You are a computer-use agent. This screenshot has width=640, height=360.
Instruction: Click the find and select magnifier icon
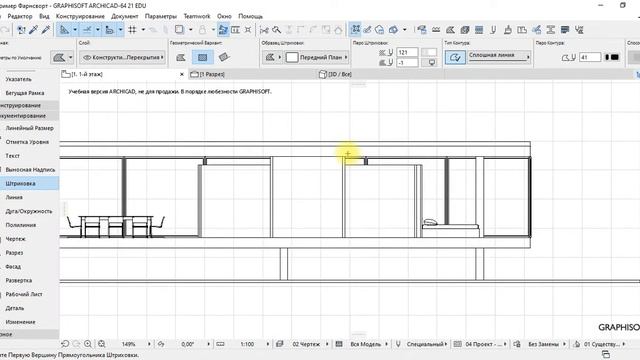click(277, 30)
